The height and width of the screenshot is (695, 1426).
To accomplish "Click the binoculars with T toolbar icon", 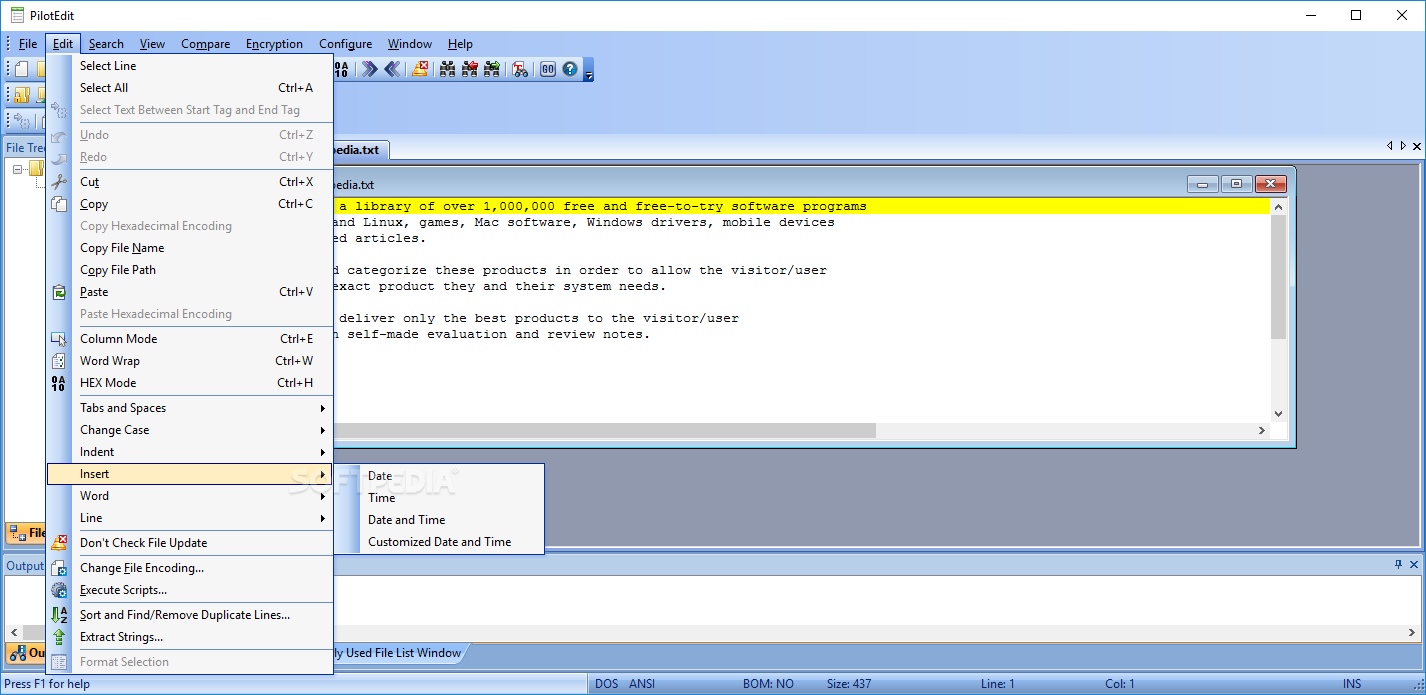I will pos(520,69).
